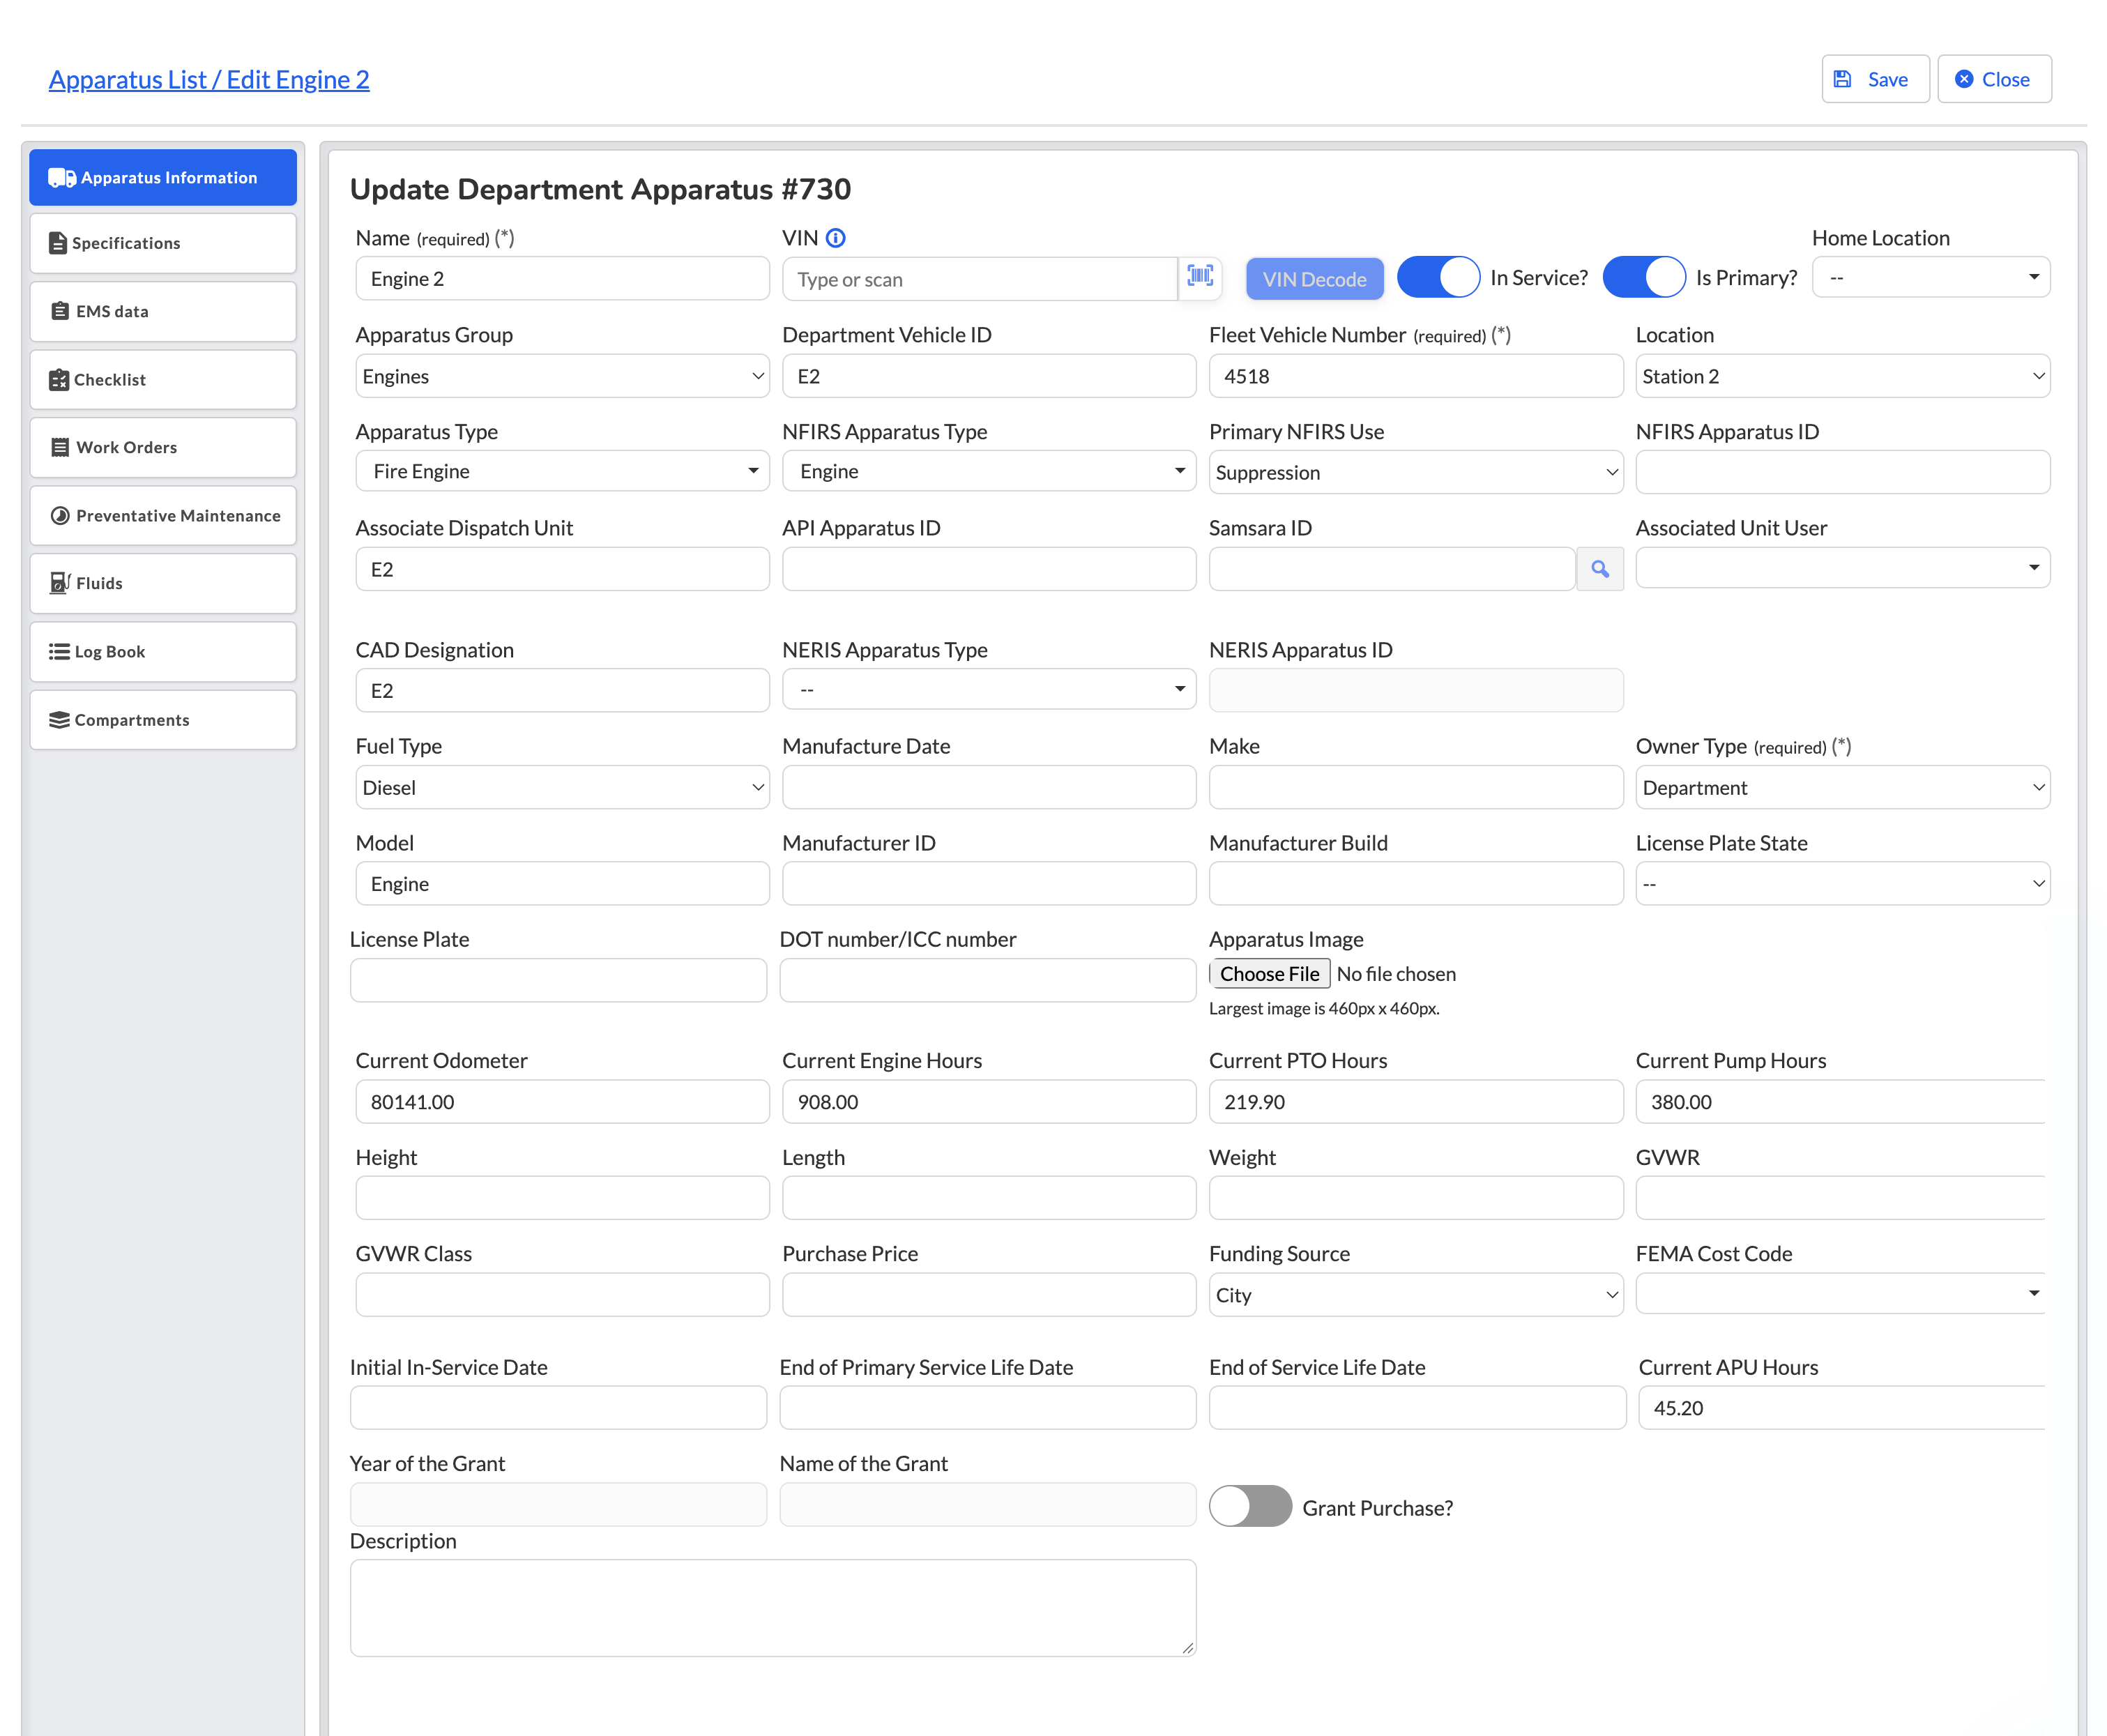Image resolution: width=2107 pixels, height=1736 pixels.
Task: Open the Apparatus Type dropdown
Action: click(562, 471)
